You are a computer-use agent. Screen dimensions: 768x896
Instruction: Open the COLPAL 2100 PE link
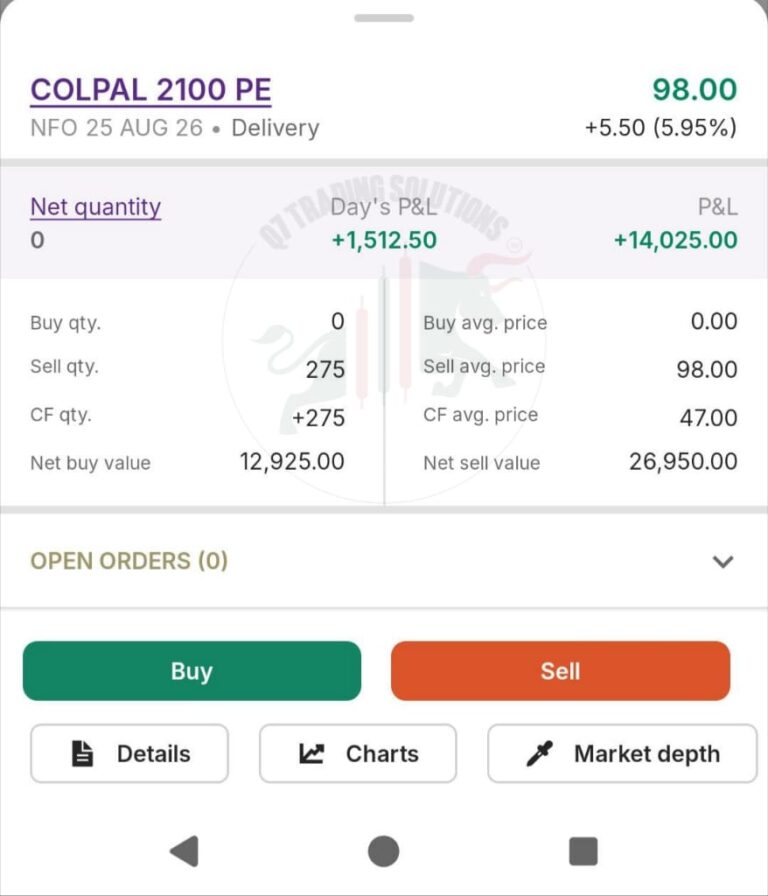(151, 90)
